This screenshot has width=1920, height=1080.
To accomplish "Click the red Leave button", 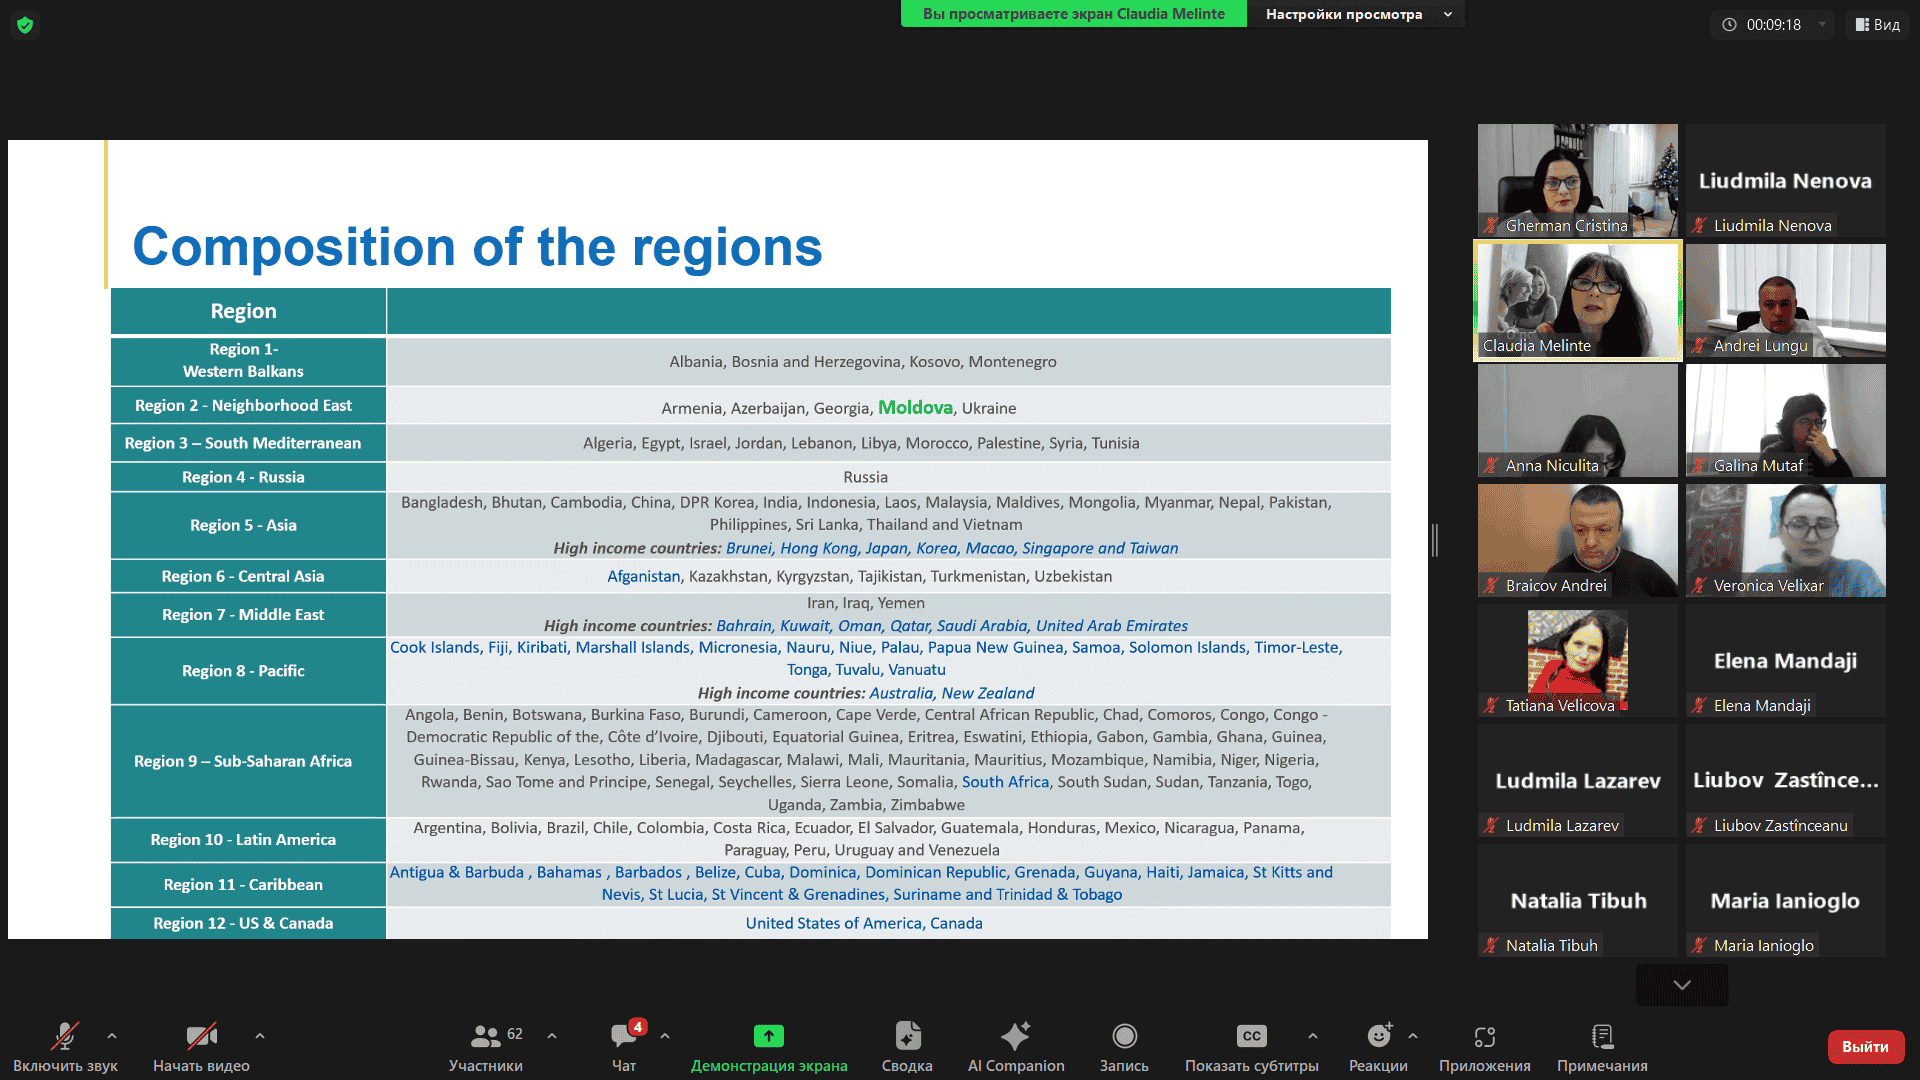I will point(1865,1047).
